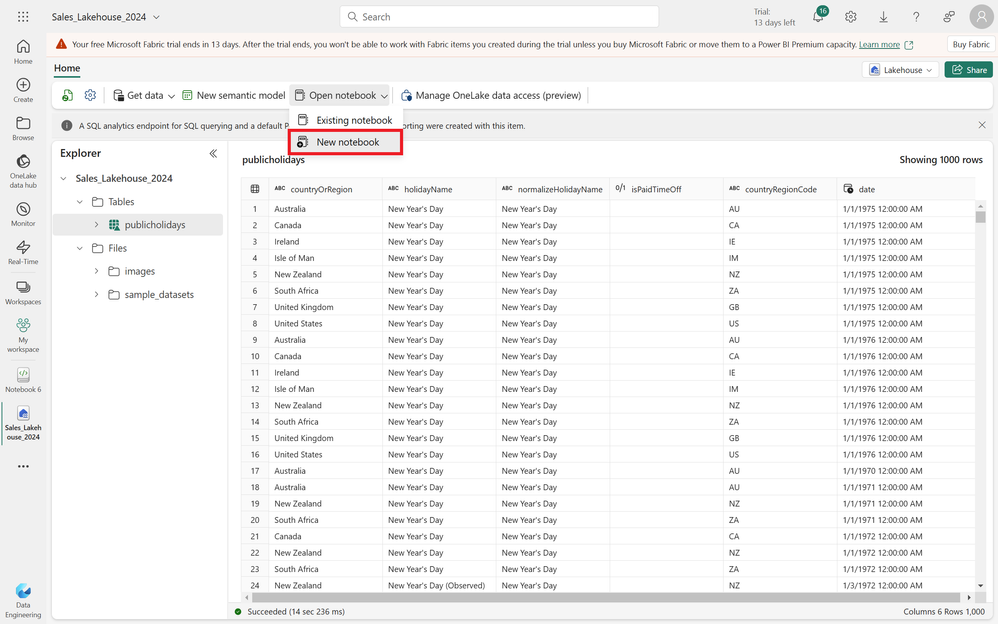Refresh the lakehouse from toolbar
998x624 pixels.
click(67, 96)
